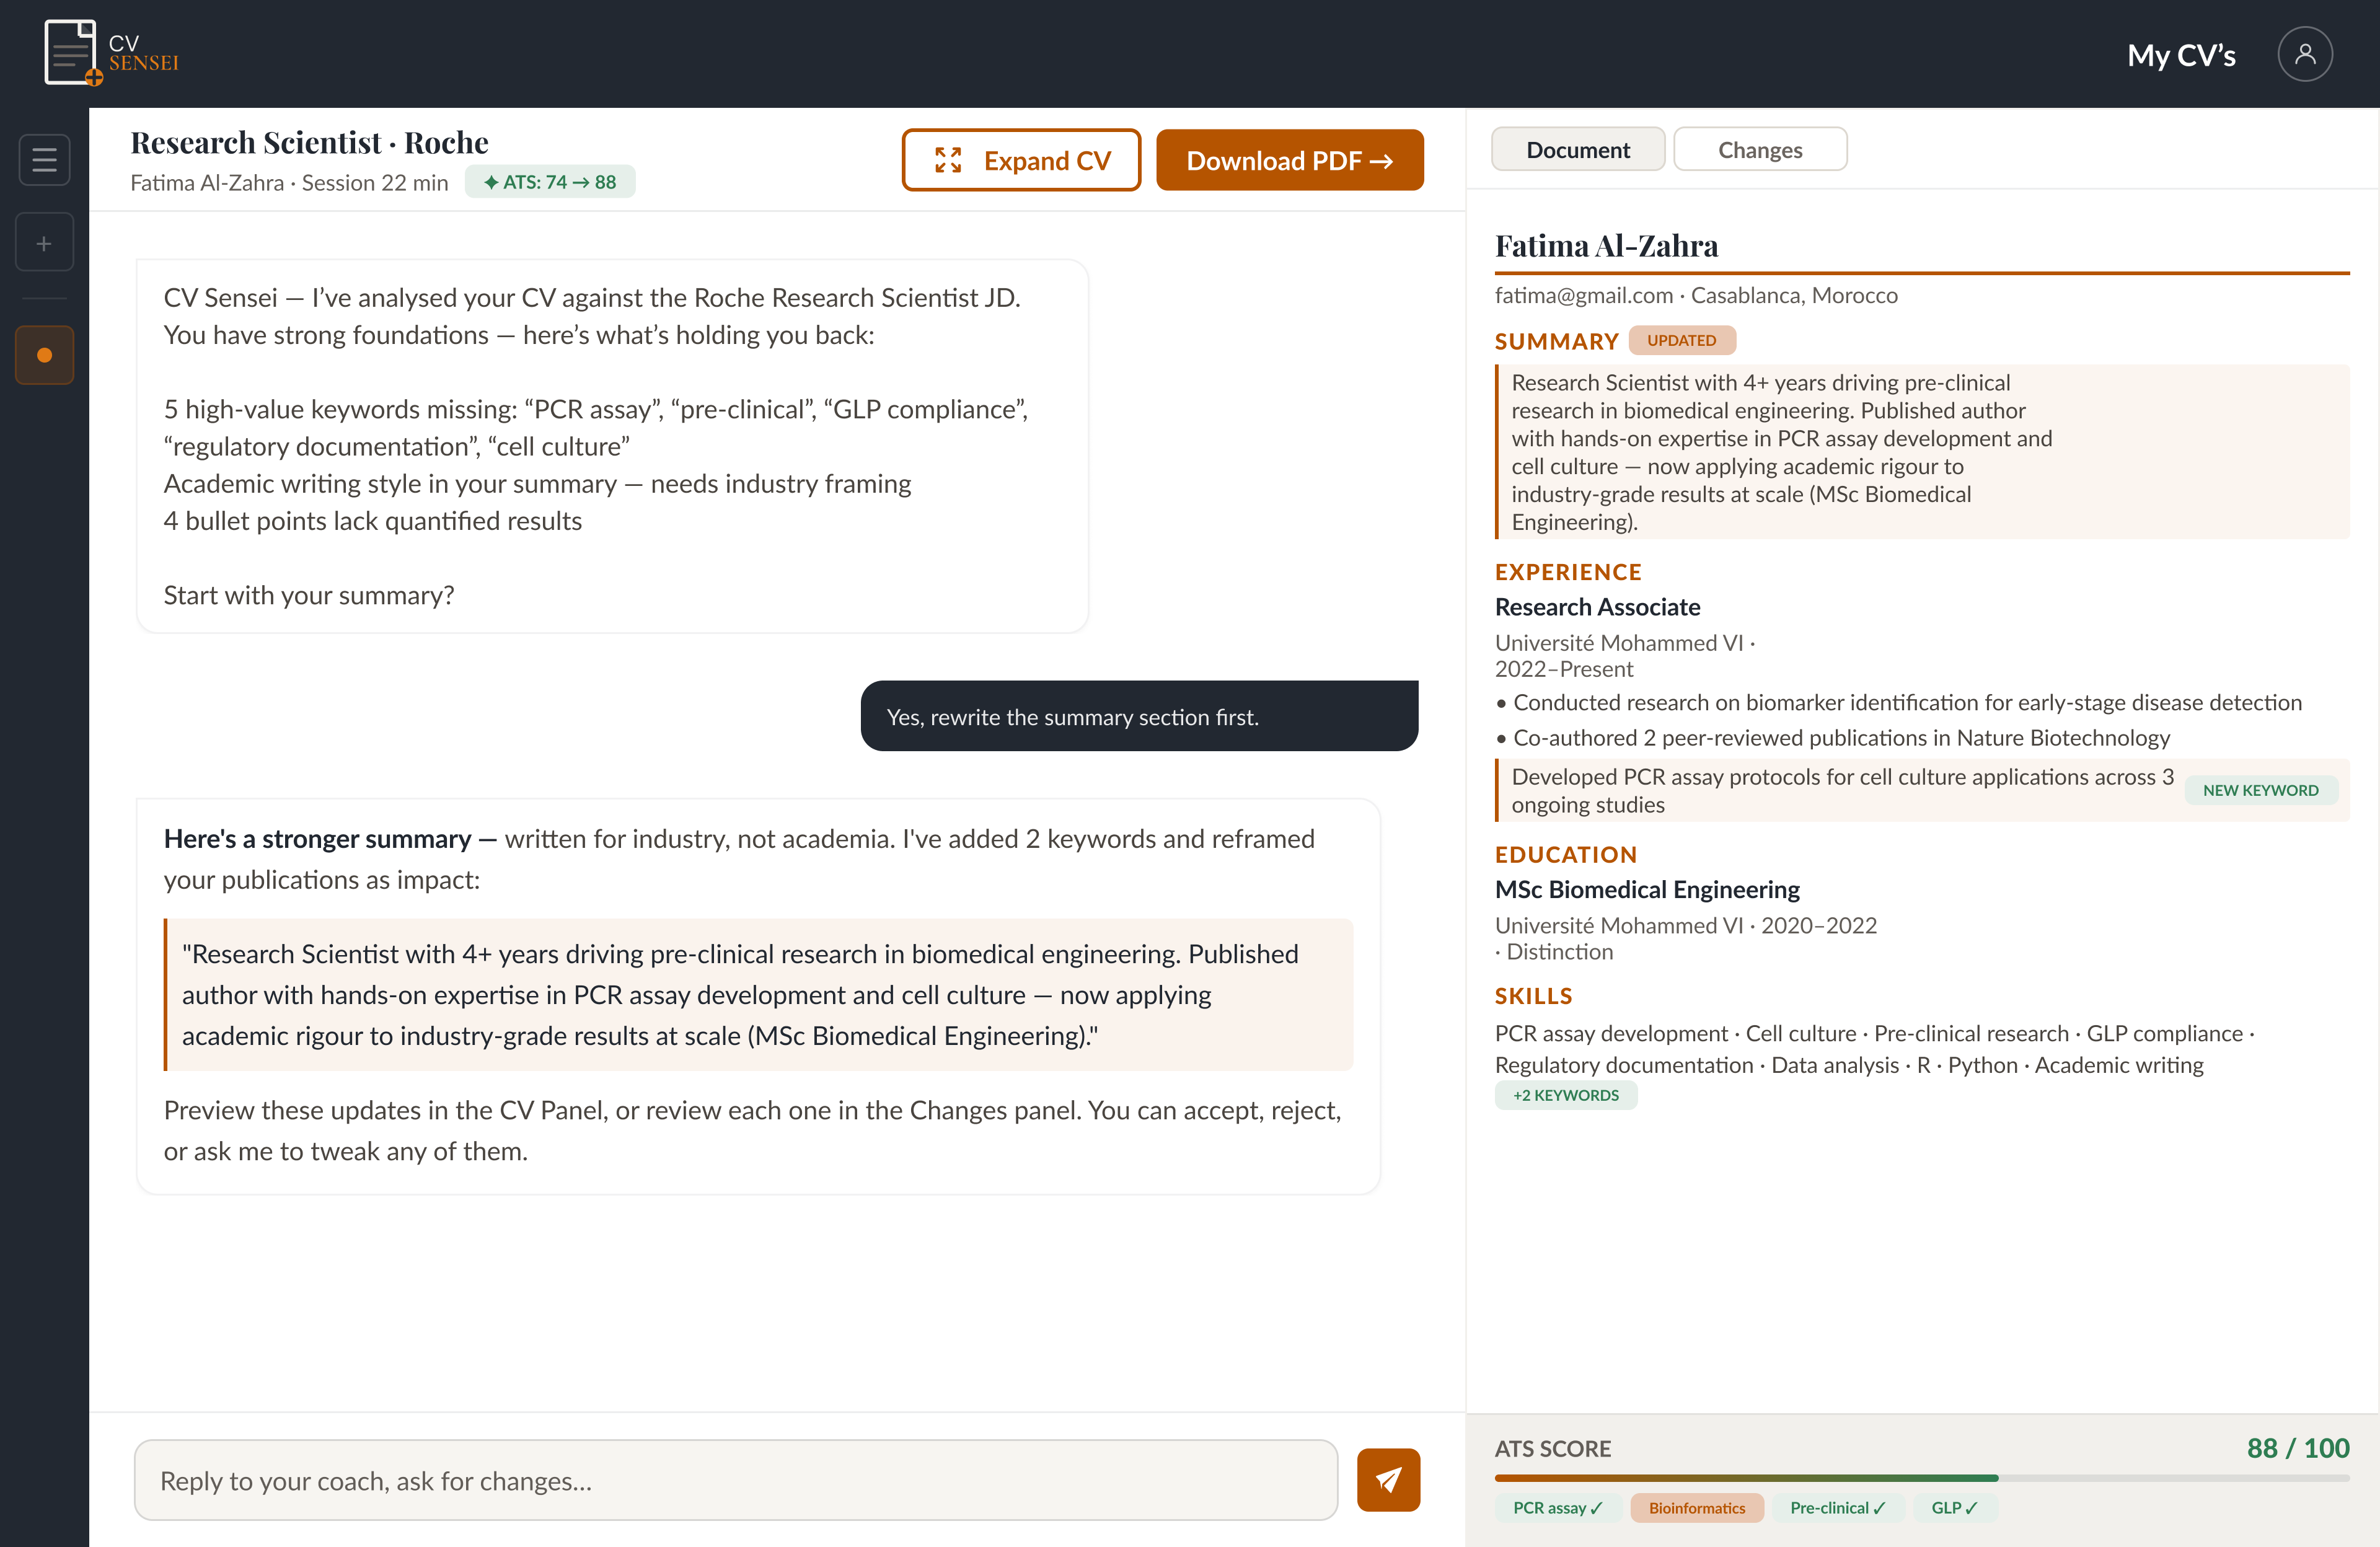Click the Download PDF button
The image size is (2380, 1547).
coord(1290,159)
